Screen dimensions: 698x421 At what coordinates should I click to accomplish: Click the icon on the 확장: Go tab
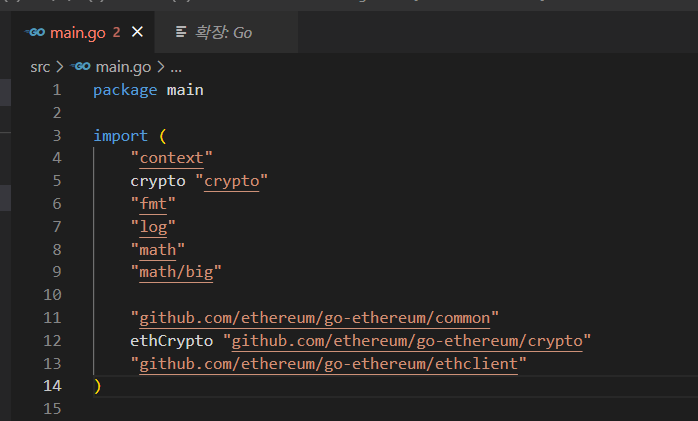point(181,33)
